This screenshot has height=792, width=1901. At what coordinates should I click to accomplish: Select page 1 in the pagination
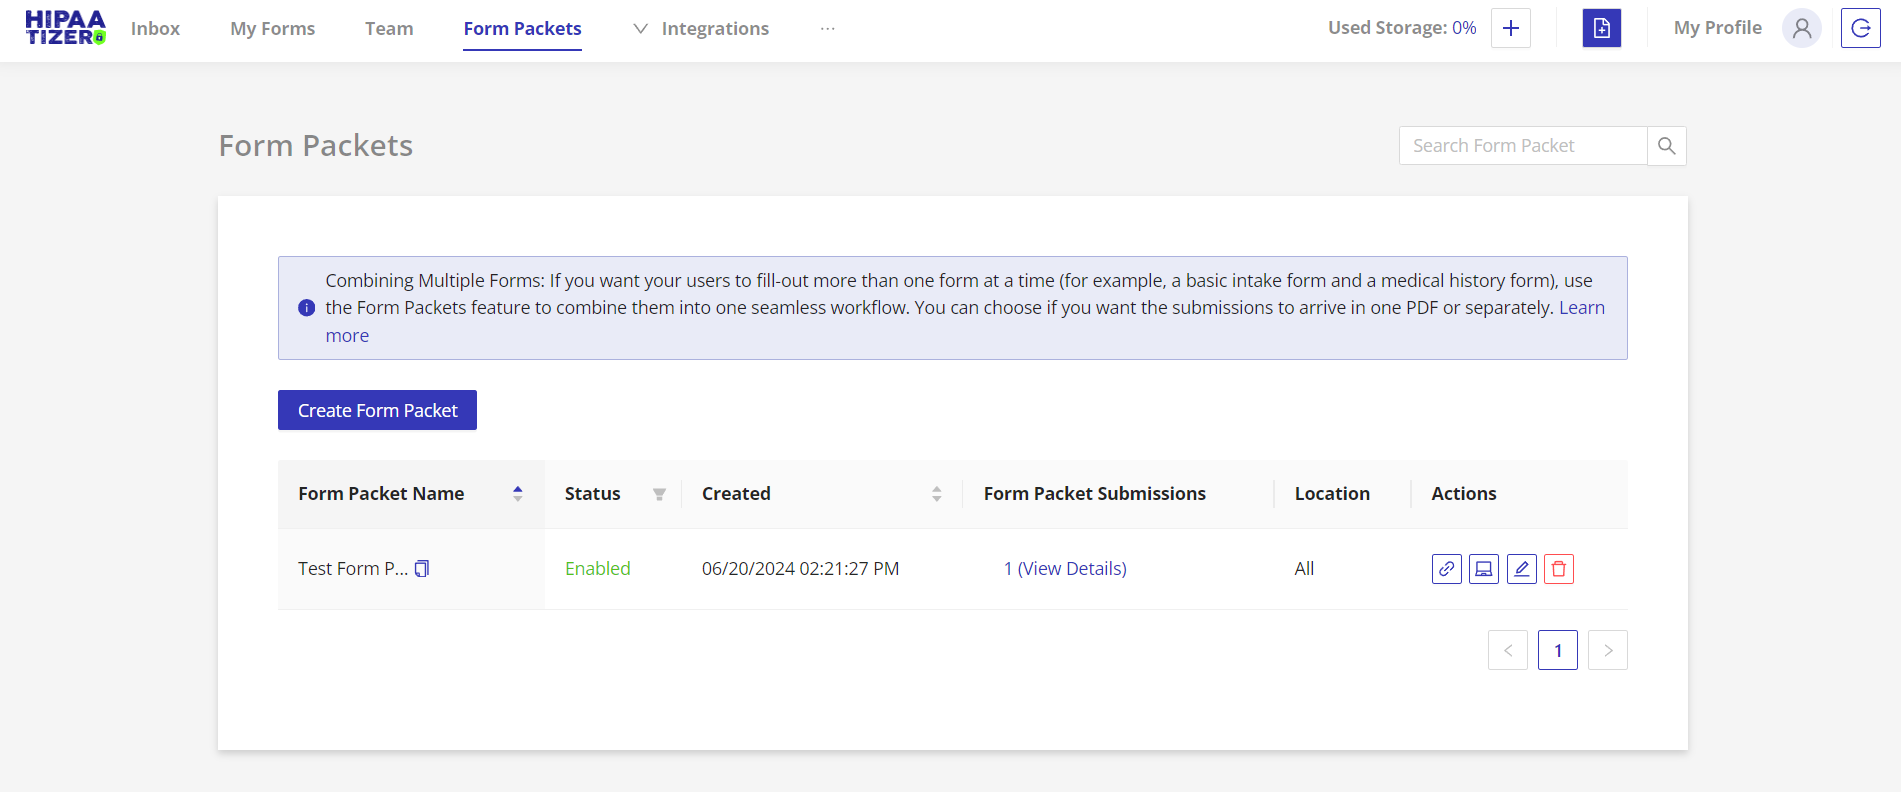pos(1557,650)
